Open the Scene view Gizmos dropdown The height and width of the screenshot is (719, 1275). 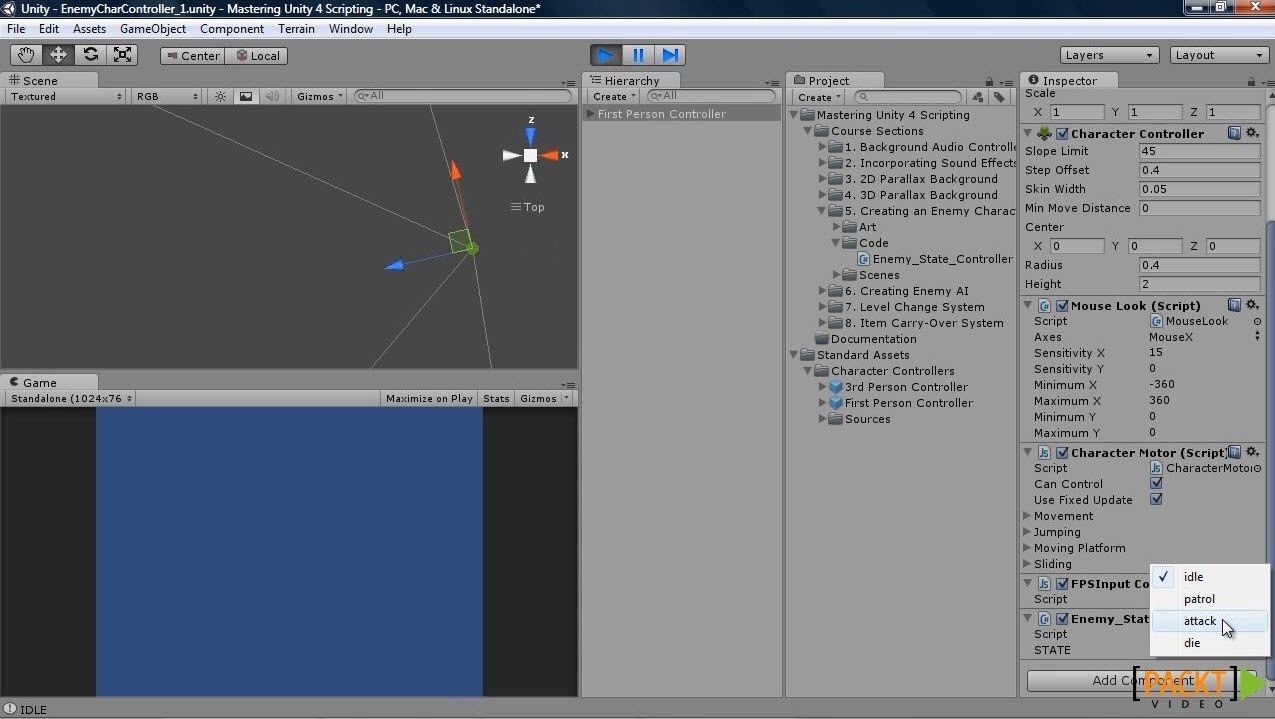320,96
